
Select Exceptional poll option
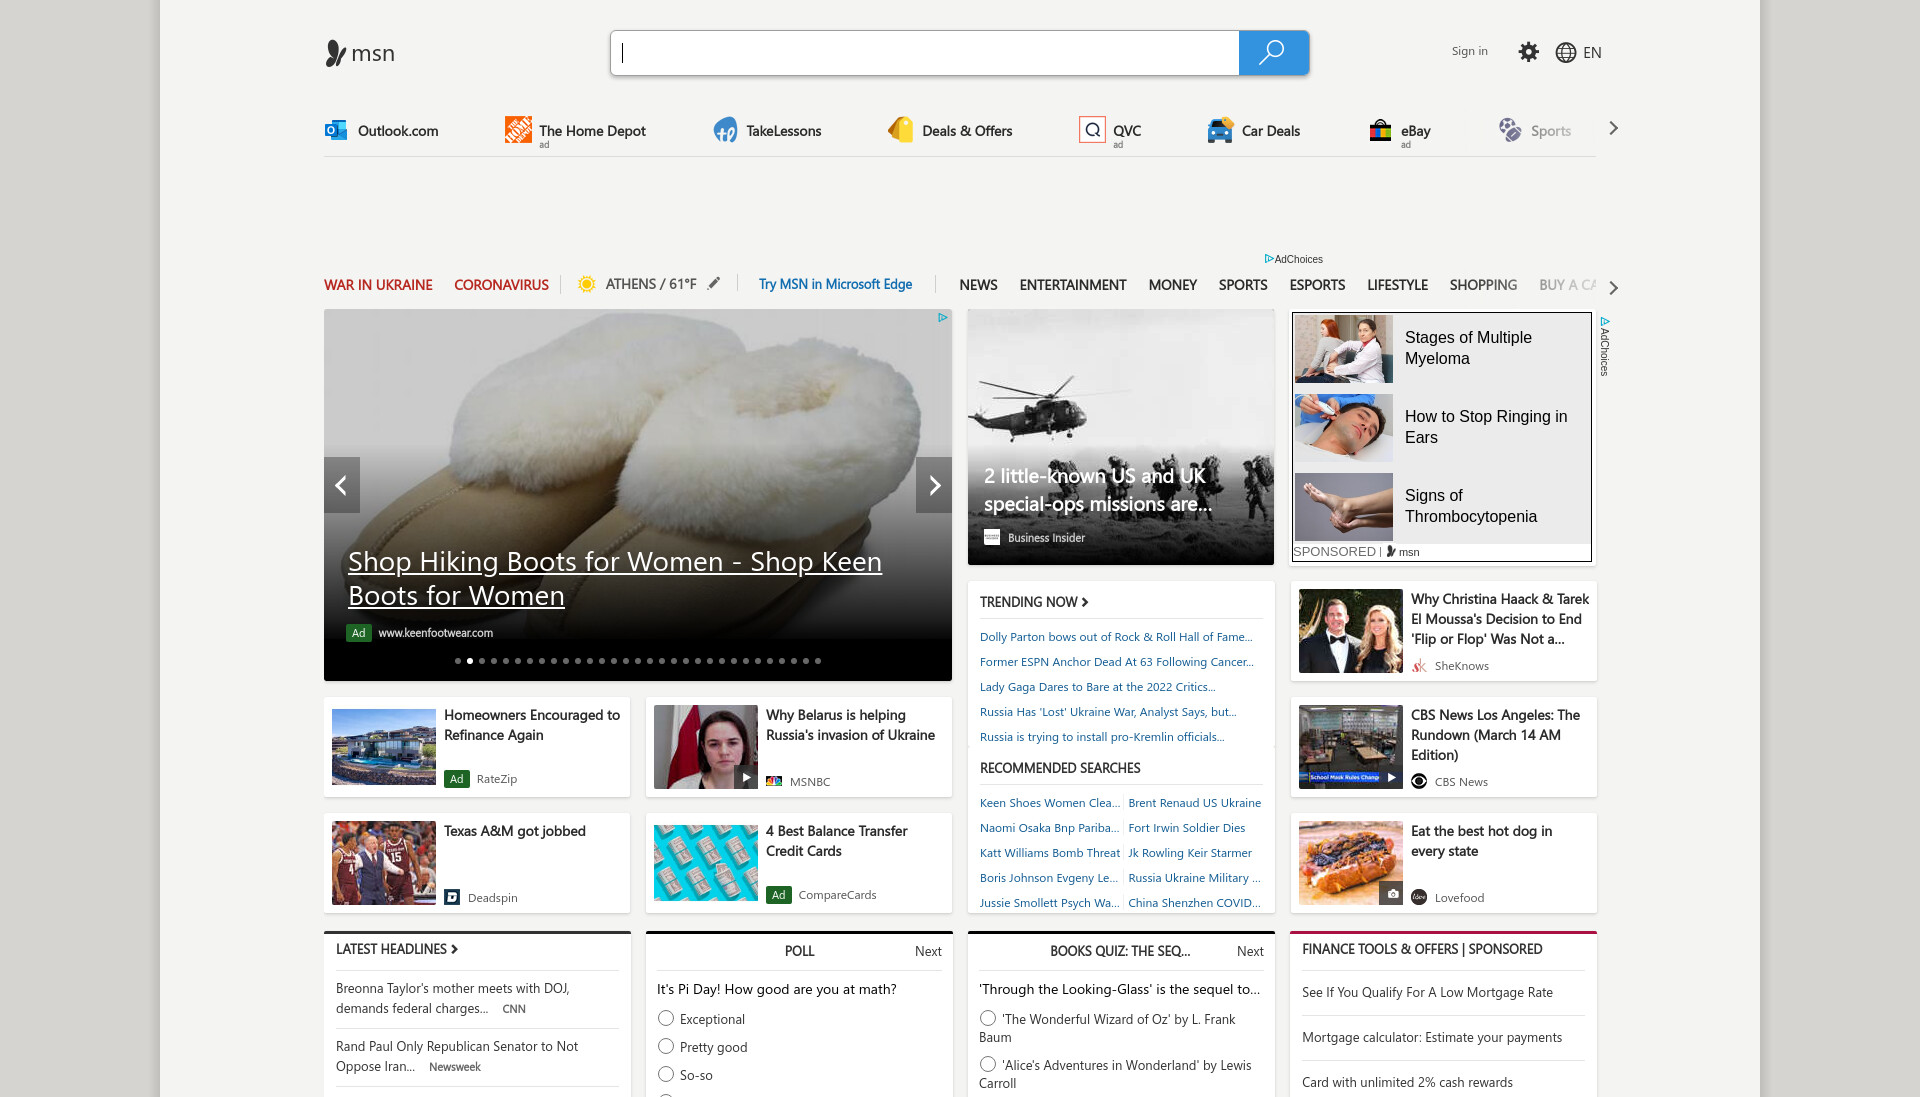point(666,1018)
